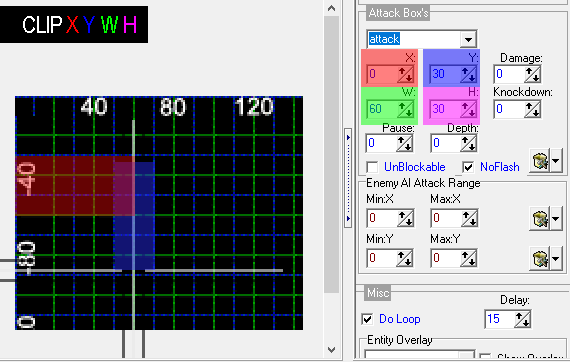The height and width of the screenshot is (362, 570).
Task: Click attack box tool icon beside NoFlash
Action: (x=539, y=160)
